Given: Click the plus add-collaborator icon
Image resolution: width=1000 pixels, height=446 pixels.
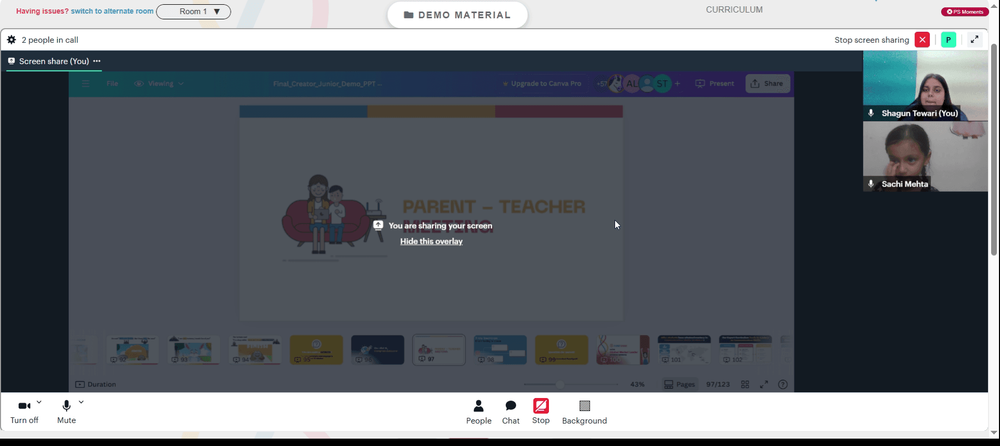Looking at the screenshot, I should (677, 84).
